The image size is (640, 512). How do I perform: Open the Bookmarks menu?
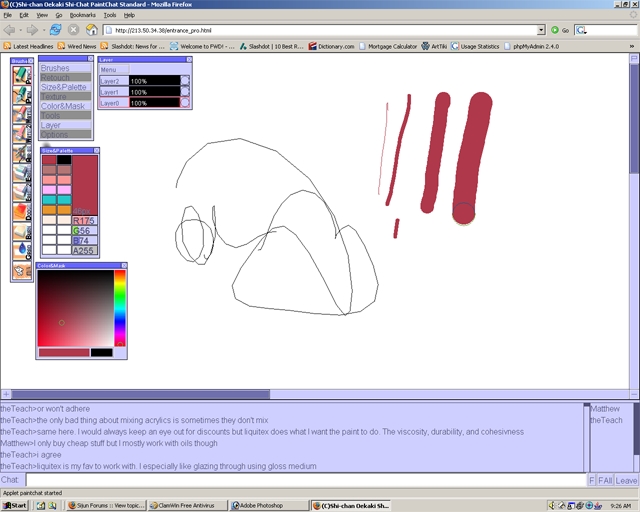[82, 15]
